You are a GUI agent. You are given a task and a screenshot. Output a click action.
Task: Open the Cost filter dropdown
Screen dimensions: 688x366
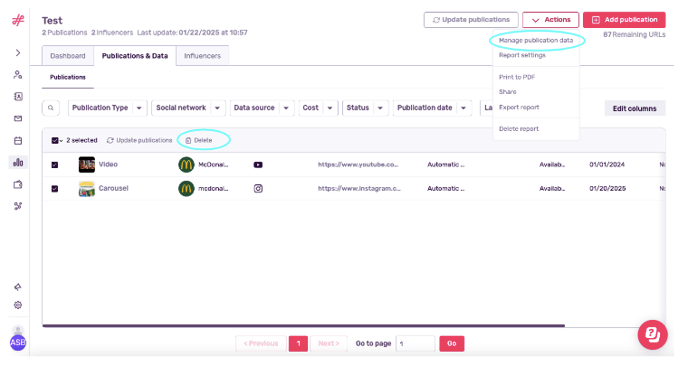(318, 108)
